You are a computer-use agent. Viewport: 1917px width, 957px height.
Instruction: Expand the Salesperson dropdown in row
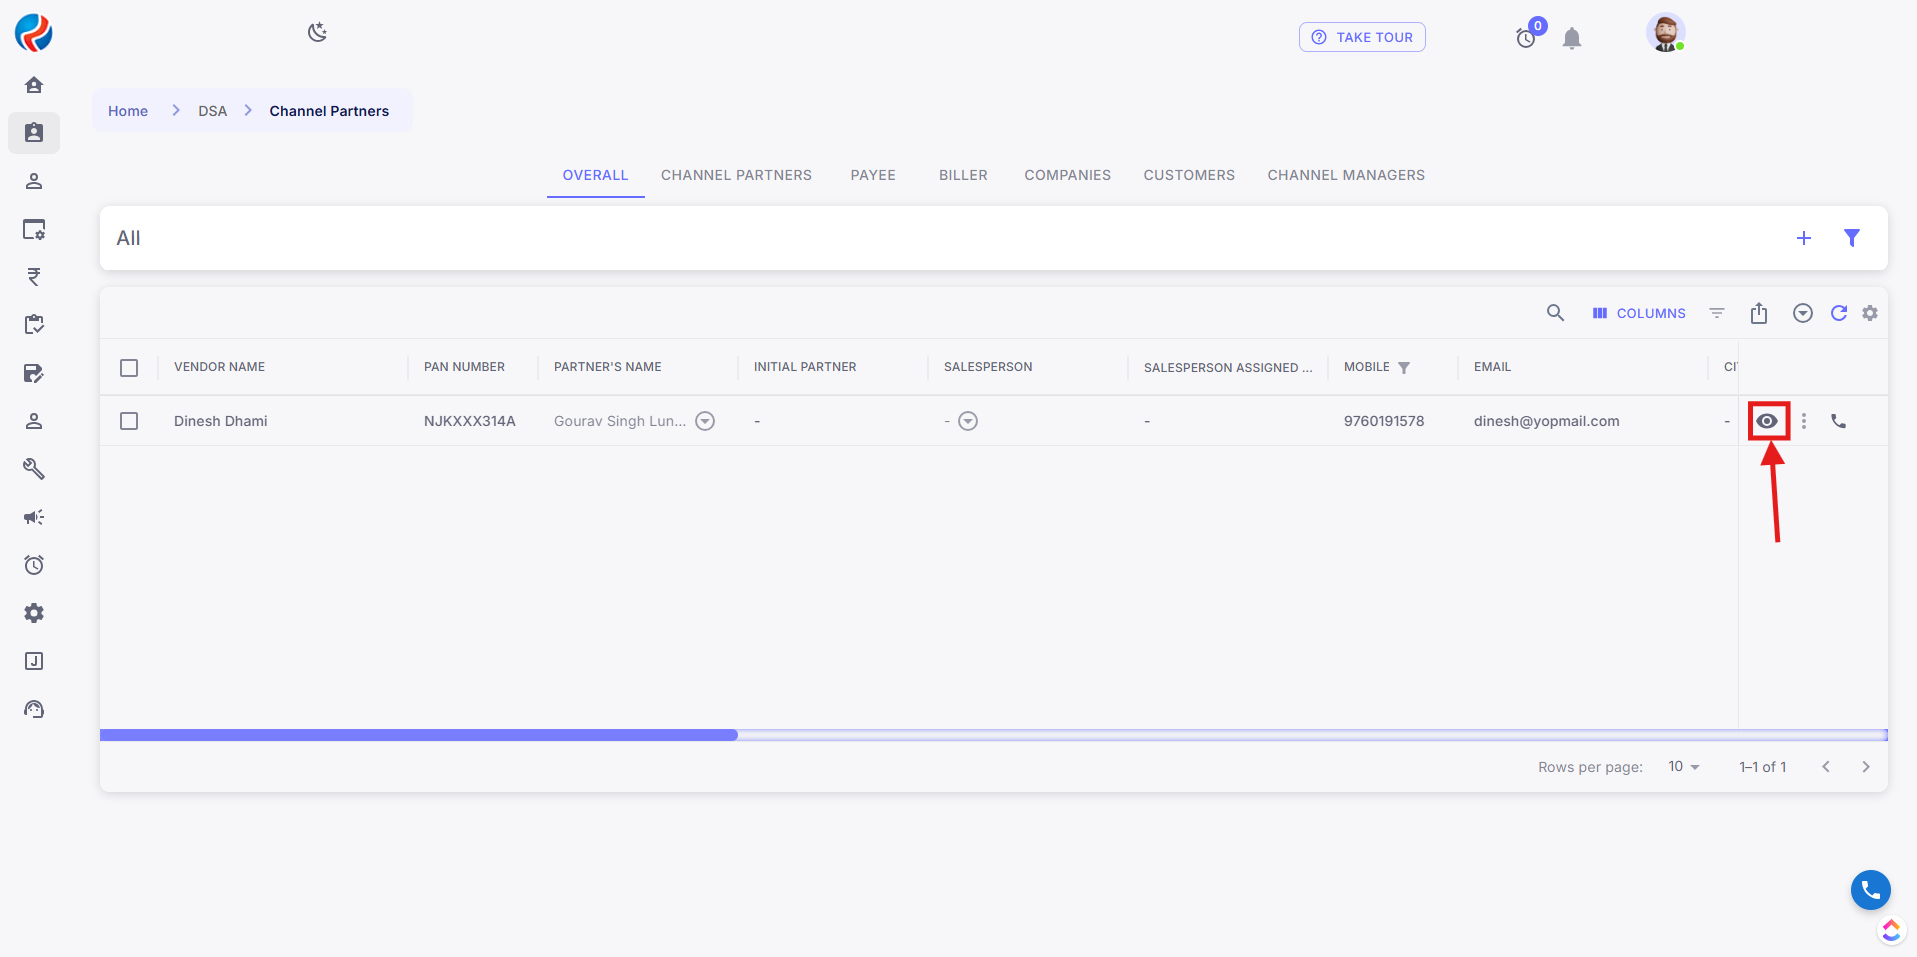click(x=967, y=421)
